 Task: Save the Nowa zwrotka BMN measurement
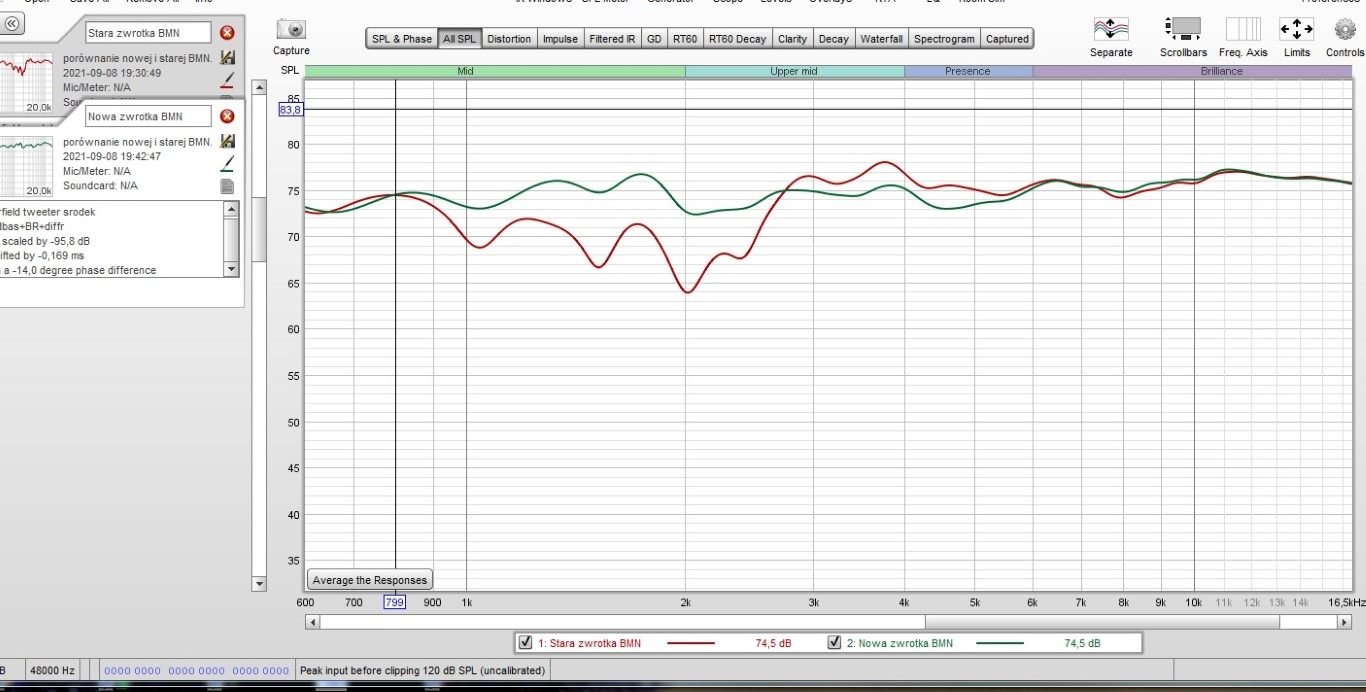(x=227, y=141)
